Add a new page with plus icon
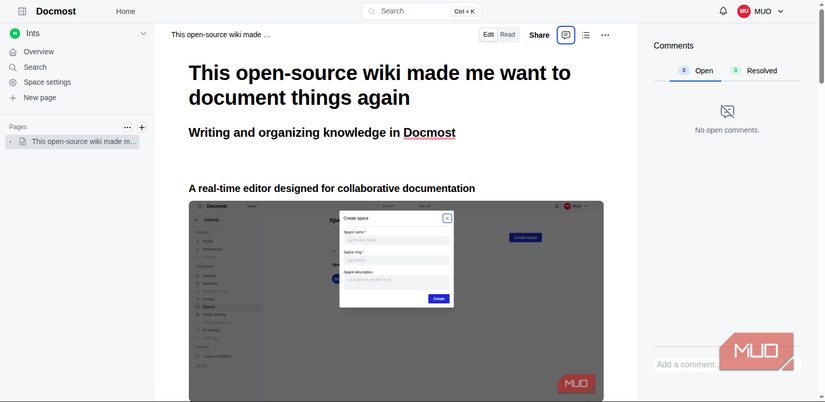 pos(142,127)
